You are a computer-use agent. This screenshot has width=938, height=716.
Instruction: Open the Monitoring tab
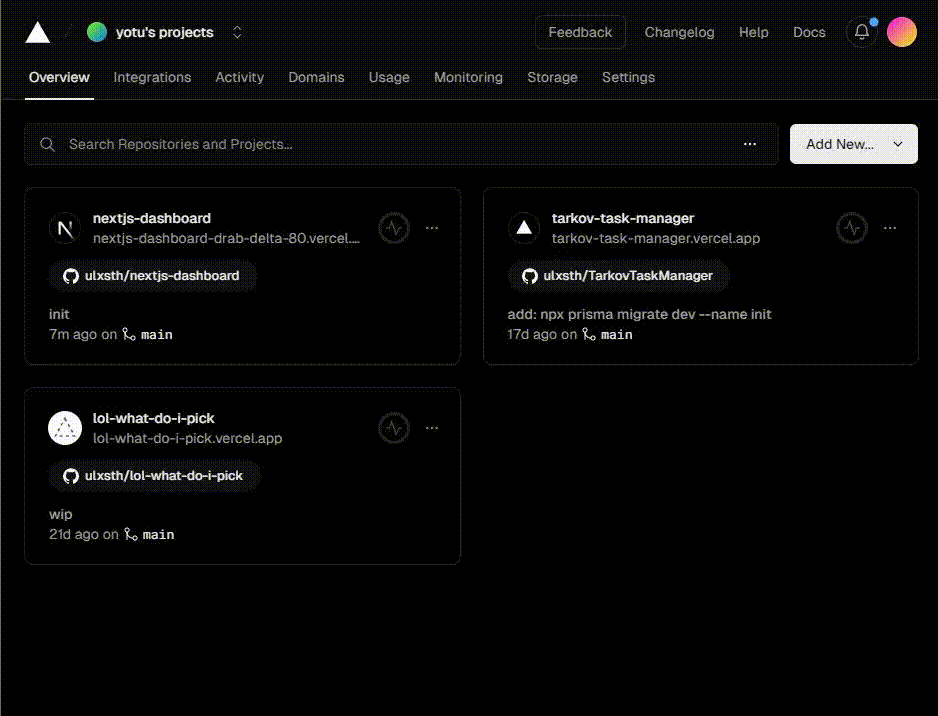point(468,77)
